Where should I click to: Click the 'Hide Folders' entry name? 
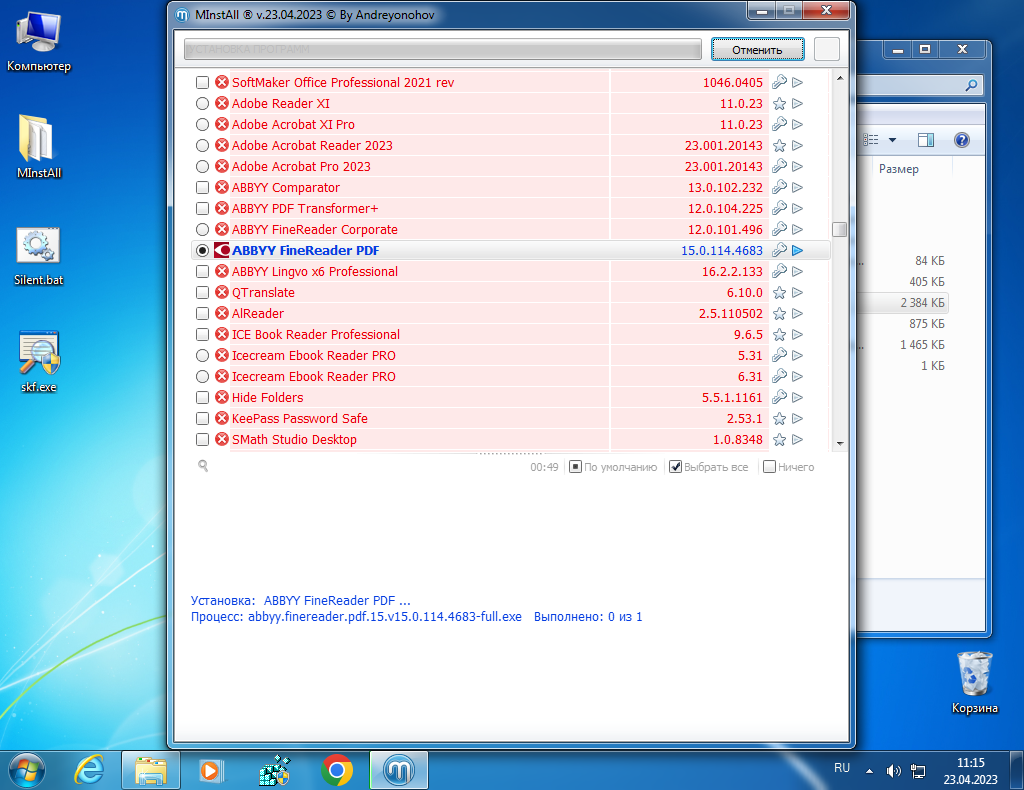pos(267,398)
